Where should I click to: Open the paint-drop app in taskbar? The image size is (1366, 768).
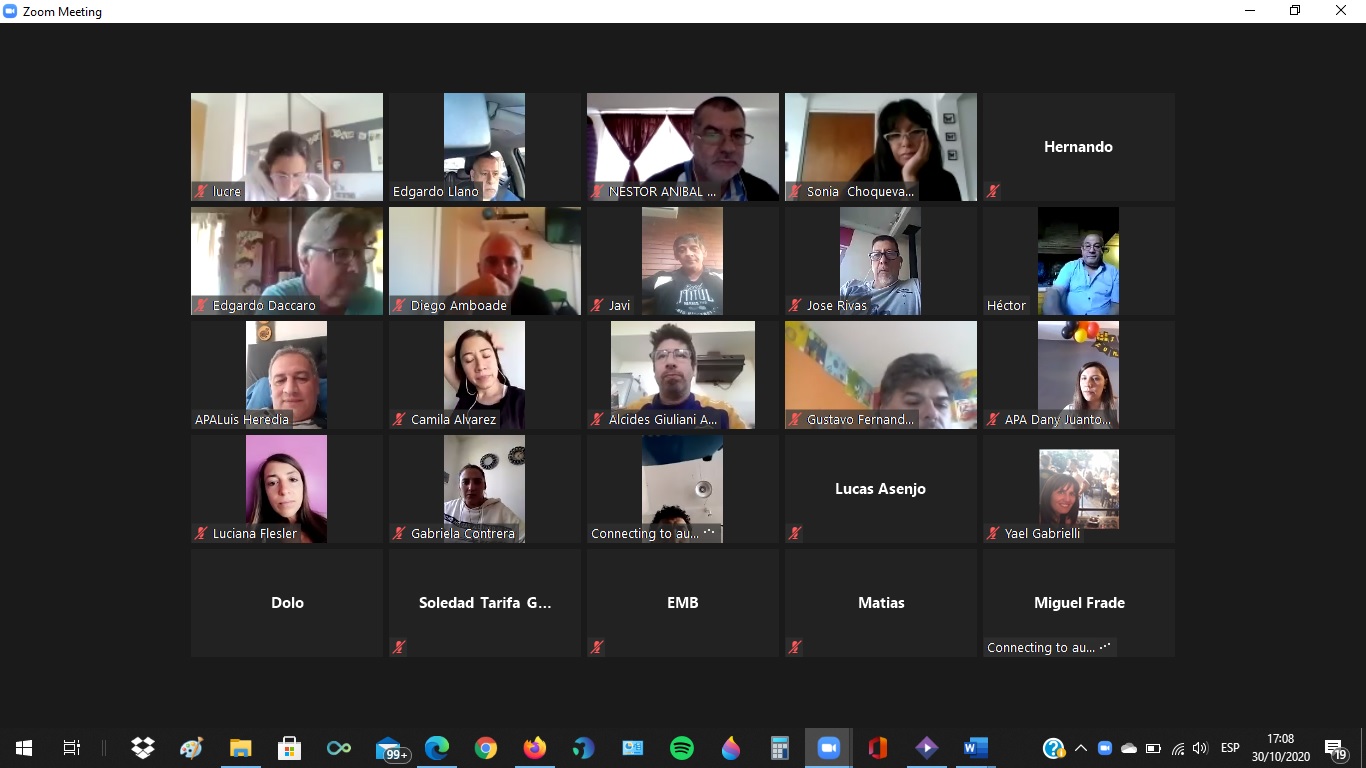pos(731,748)
